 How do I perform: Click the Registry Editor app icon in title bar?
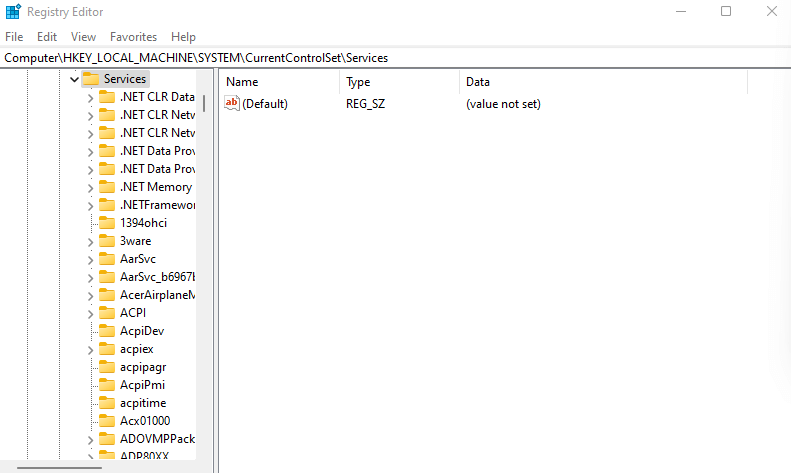pyautogui.click(x=13, y=11)
